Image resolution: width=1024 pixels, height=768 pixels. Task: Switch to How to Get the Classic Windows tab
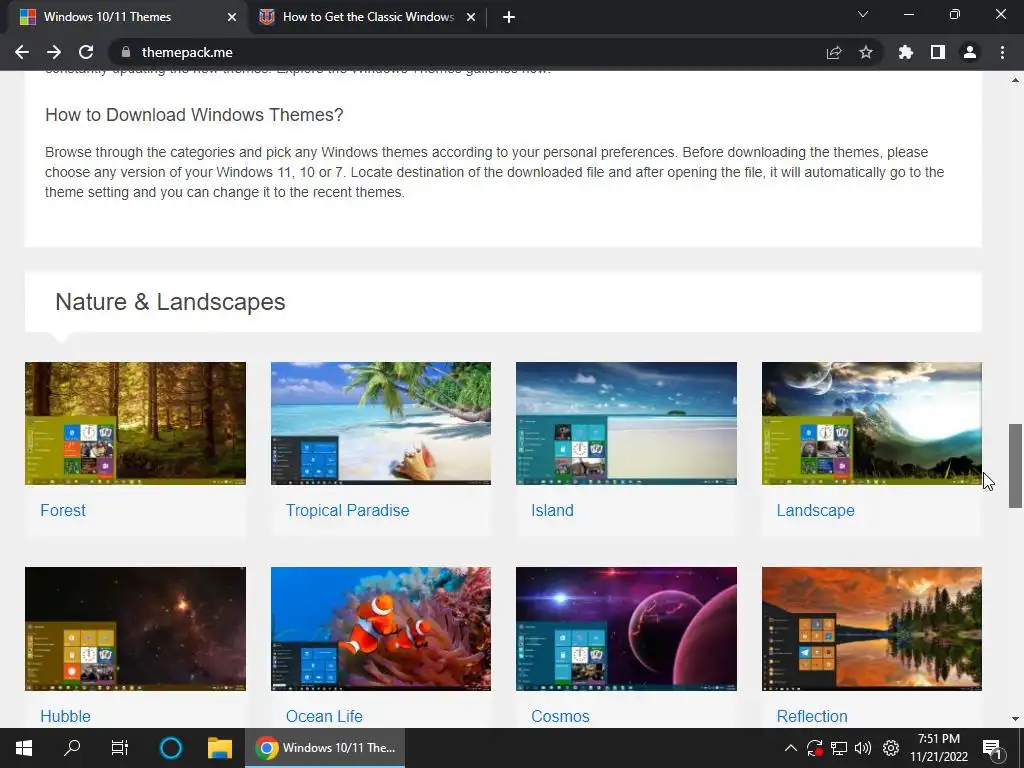[368, 17]
